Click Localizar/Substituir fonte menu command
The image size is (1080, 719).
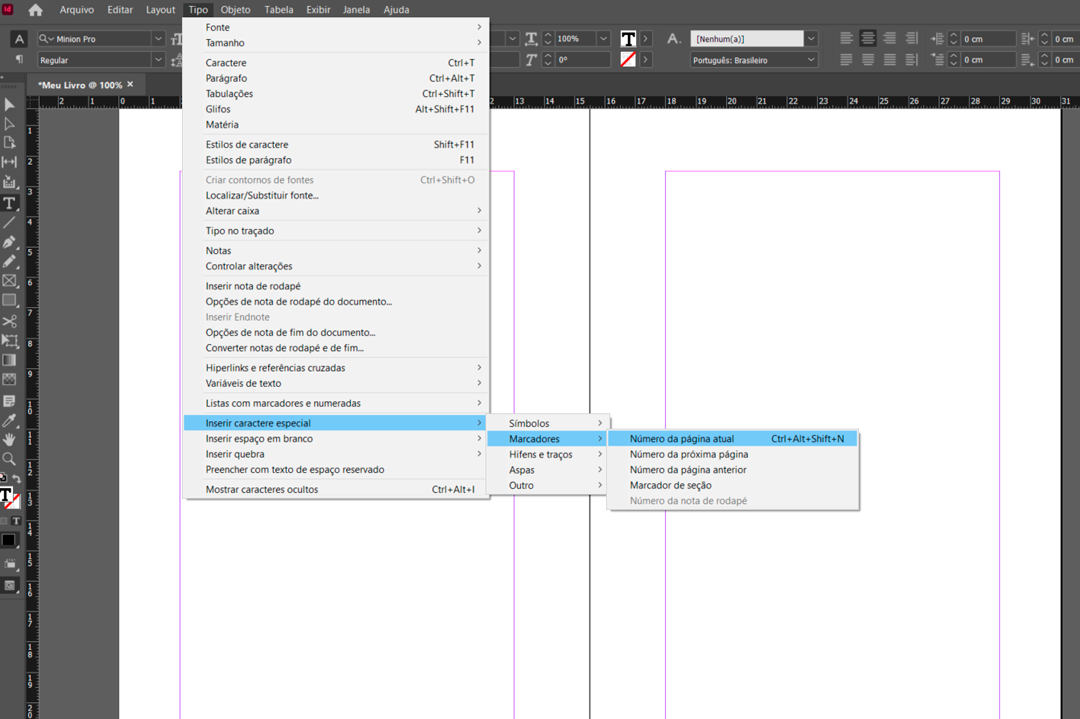pyautogui.click(x=247, y=195)
